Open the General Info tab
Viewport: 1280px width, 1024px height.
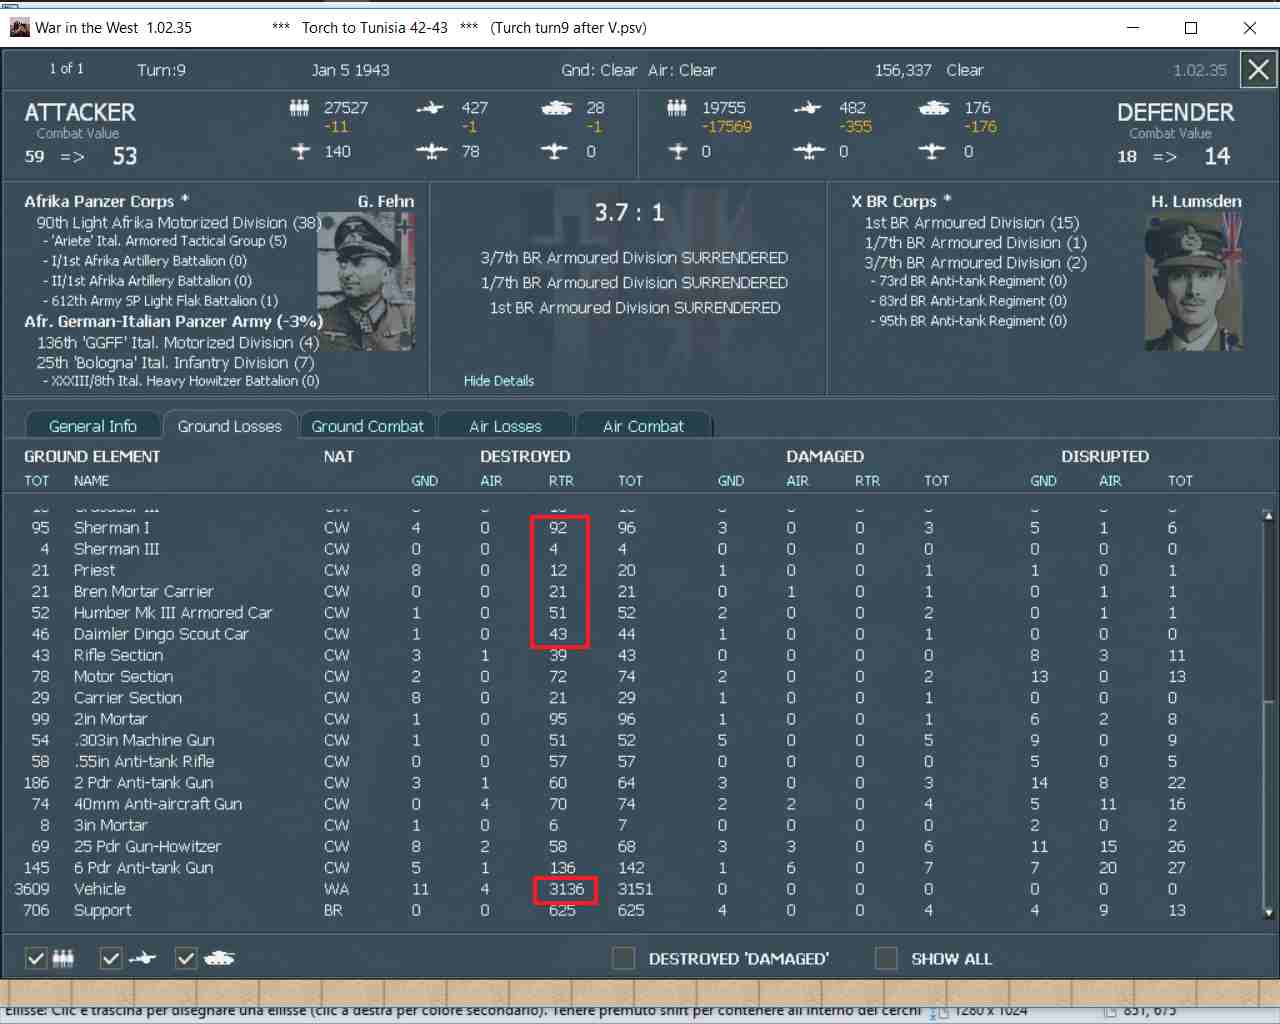click(93, 426)
